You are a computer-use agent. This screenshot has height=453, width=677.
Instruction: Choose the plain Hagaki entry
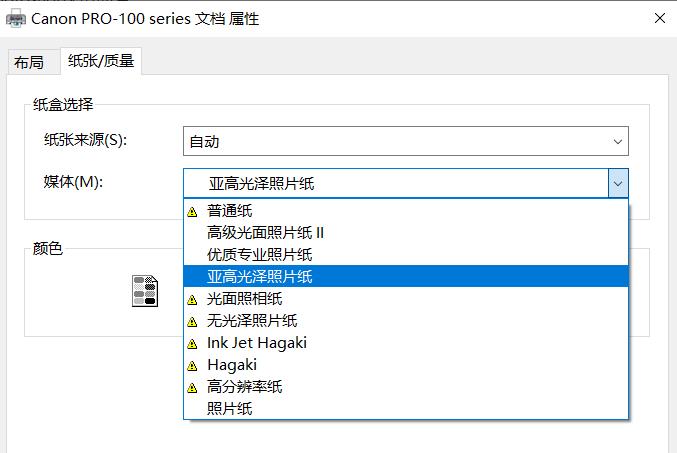pyautogui.click(x=405, y=365)
